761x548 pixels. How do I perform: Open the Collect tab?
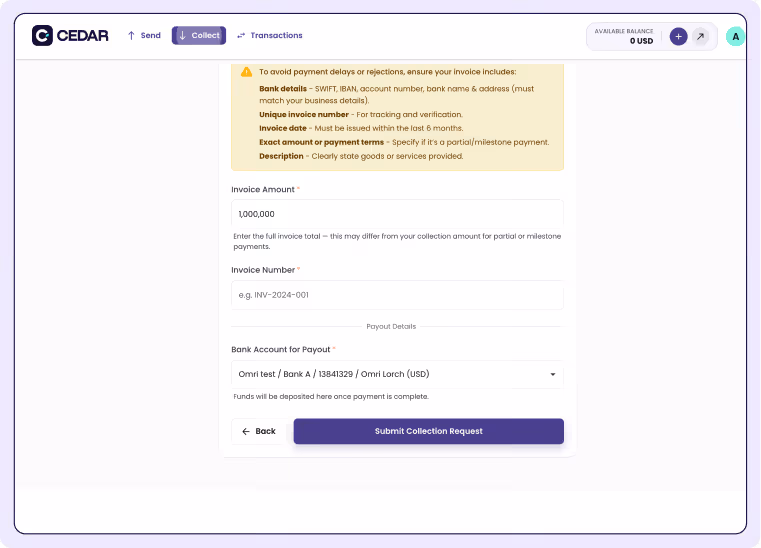click(x=199, y=35)
